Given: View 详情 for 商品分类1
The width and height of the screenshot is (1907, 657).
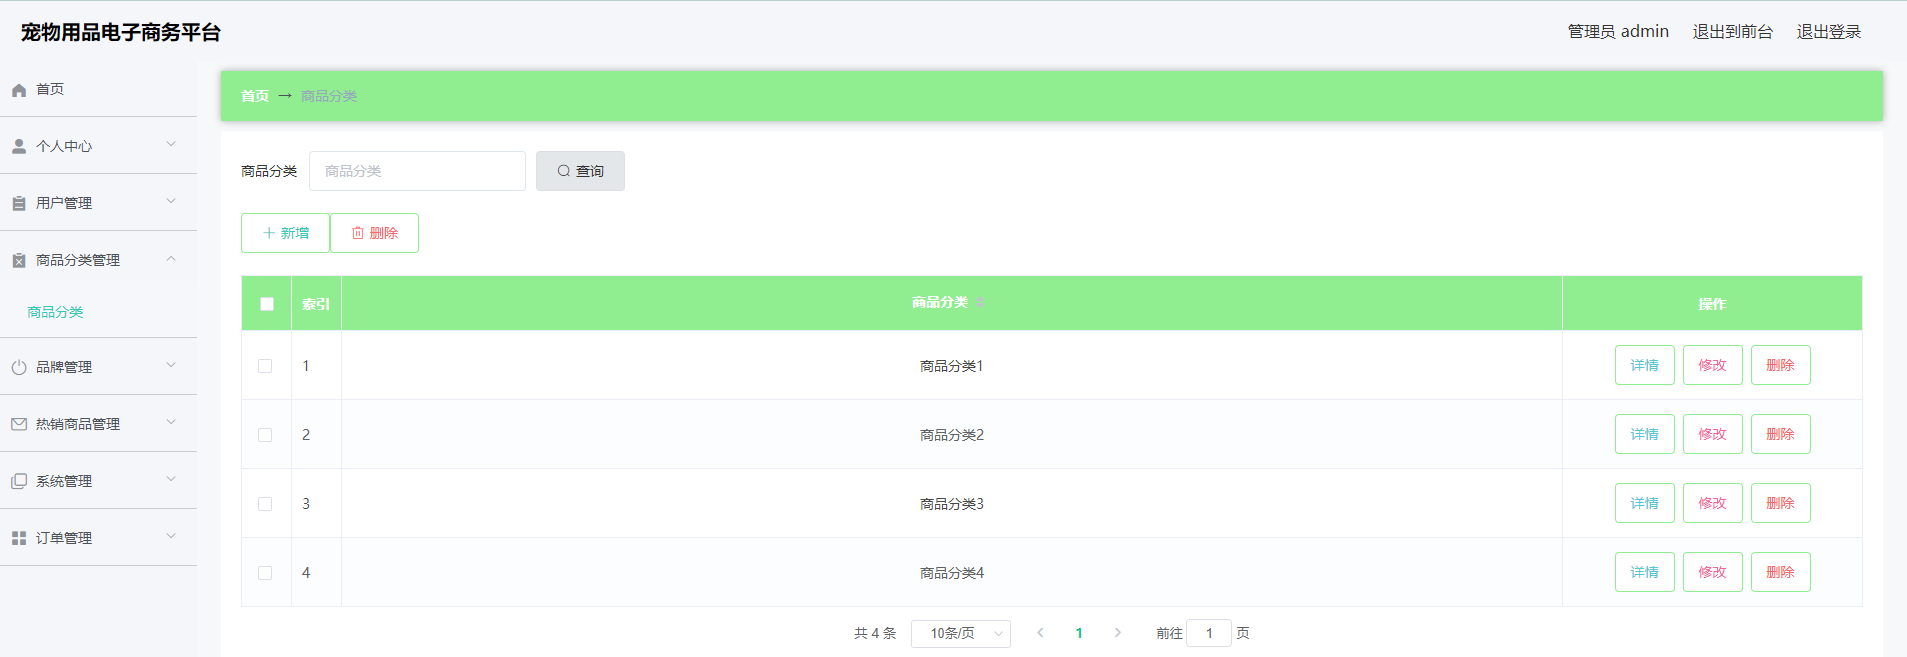Looking at the screenshot, I should (x=1644, y=365).
